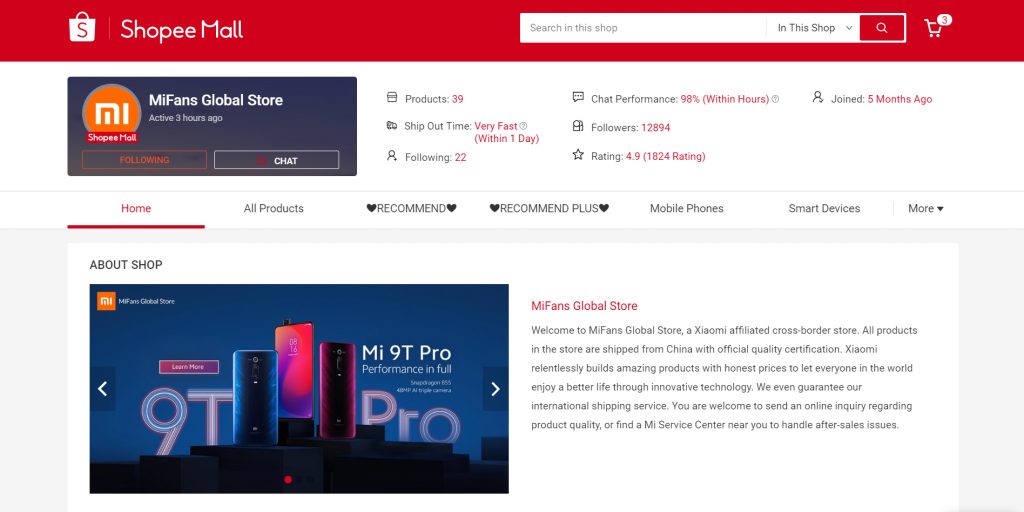This screenshot has height=512, width=1024.
Task: Open the shopping cart icon
Action: pos(933,29)
